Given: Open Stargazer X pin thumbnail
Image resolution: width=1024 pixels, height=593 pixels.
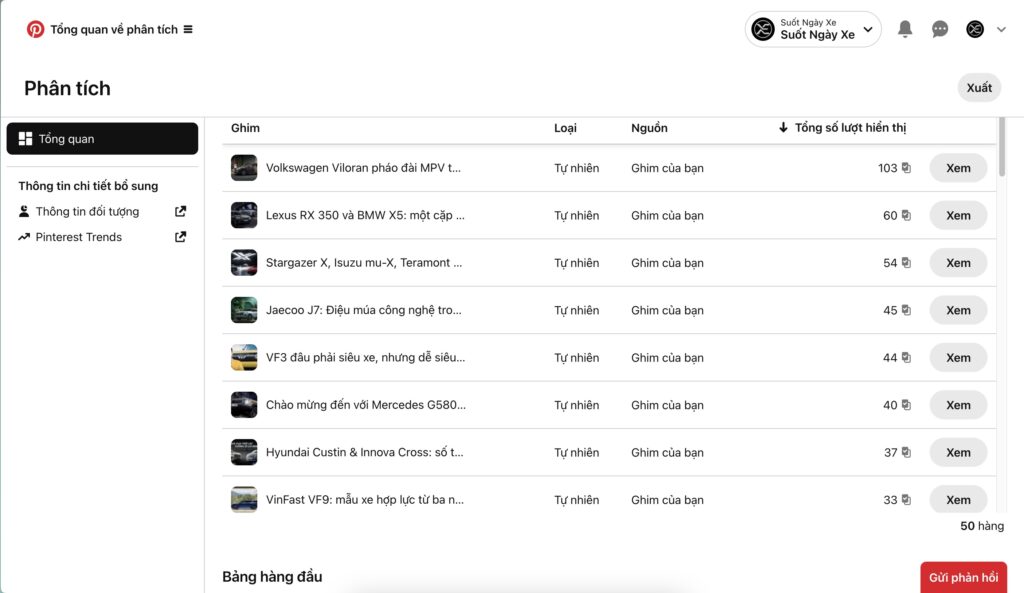Looking at the screenshot, I should click(244, 263).
